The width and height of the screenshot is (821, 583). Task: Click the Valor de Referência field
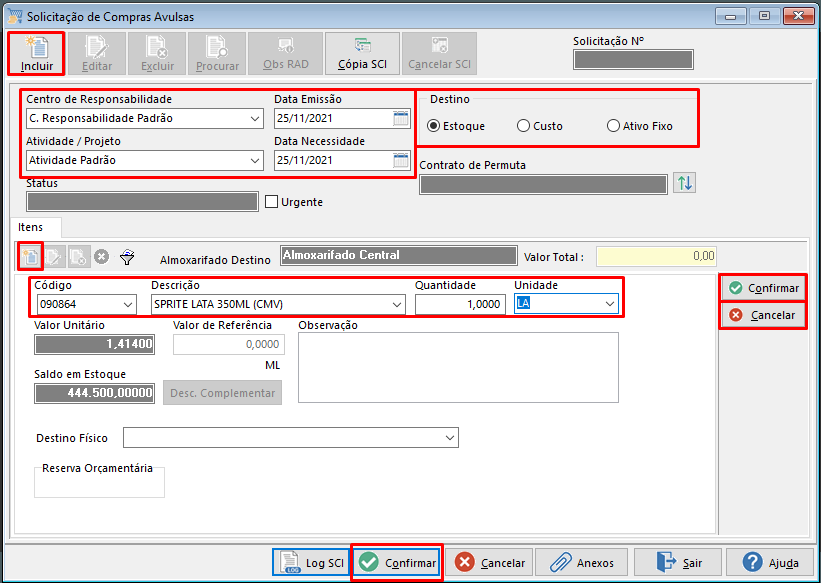[x=229, y=344]
